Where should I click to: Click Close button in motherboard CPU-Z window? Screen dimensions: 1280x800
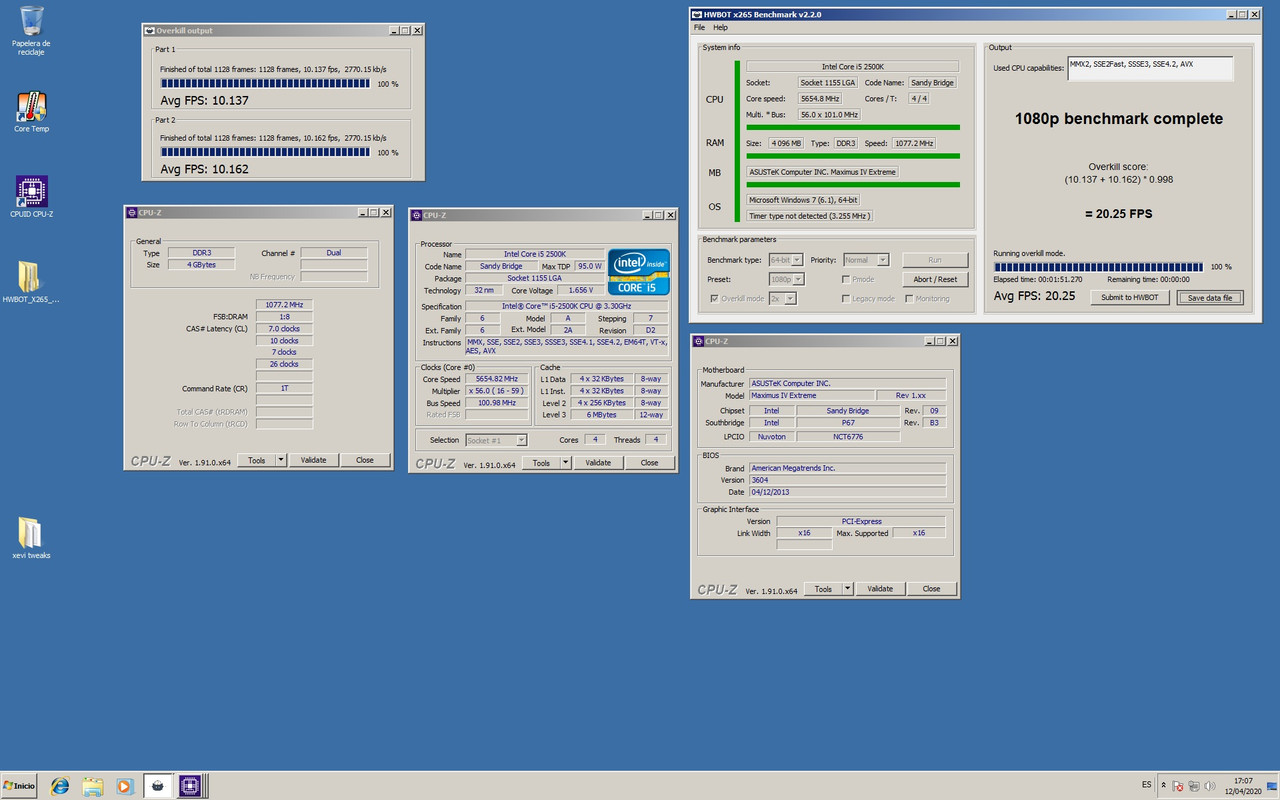point(932,589)
